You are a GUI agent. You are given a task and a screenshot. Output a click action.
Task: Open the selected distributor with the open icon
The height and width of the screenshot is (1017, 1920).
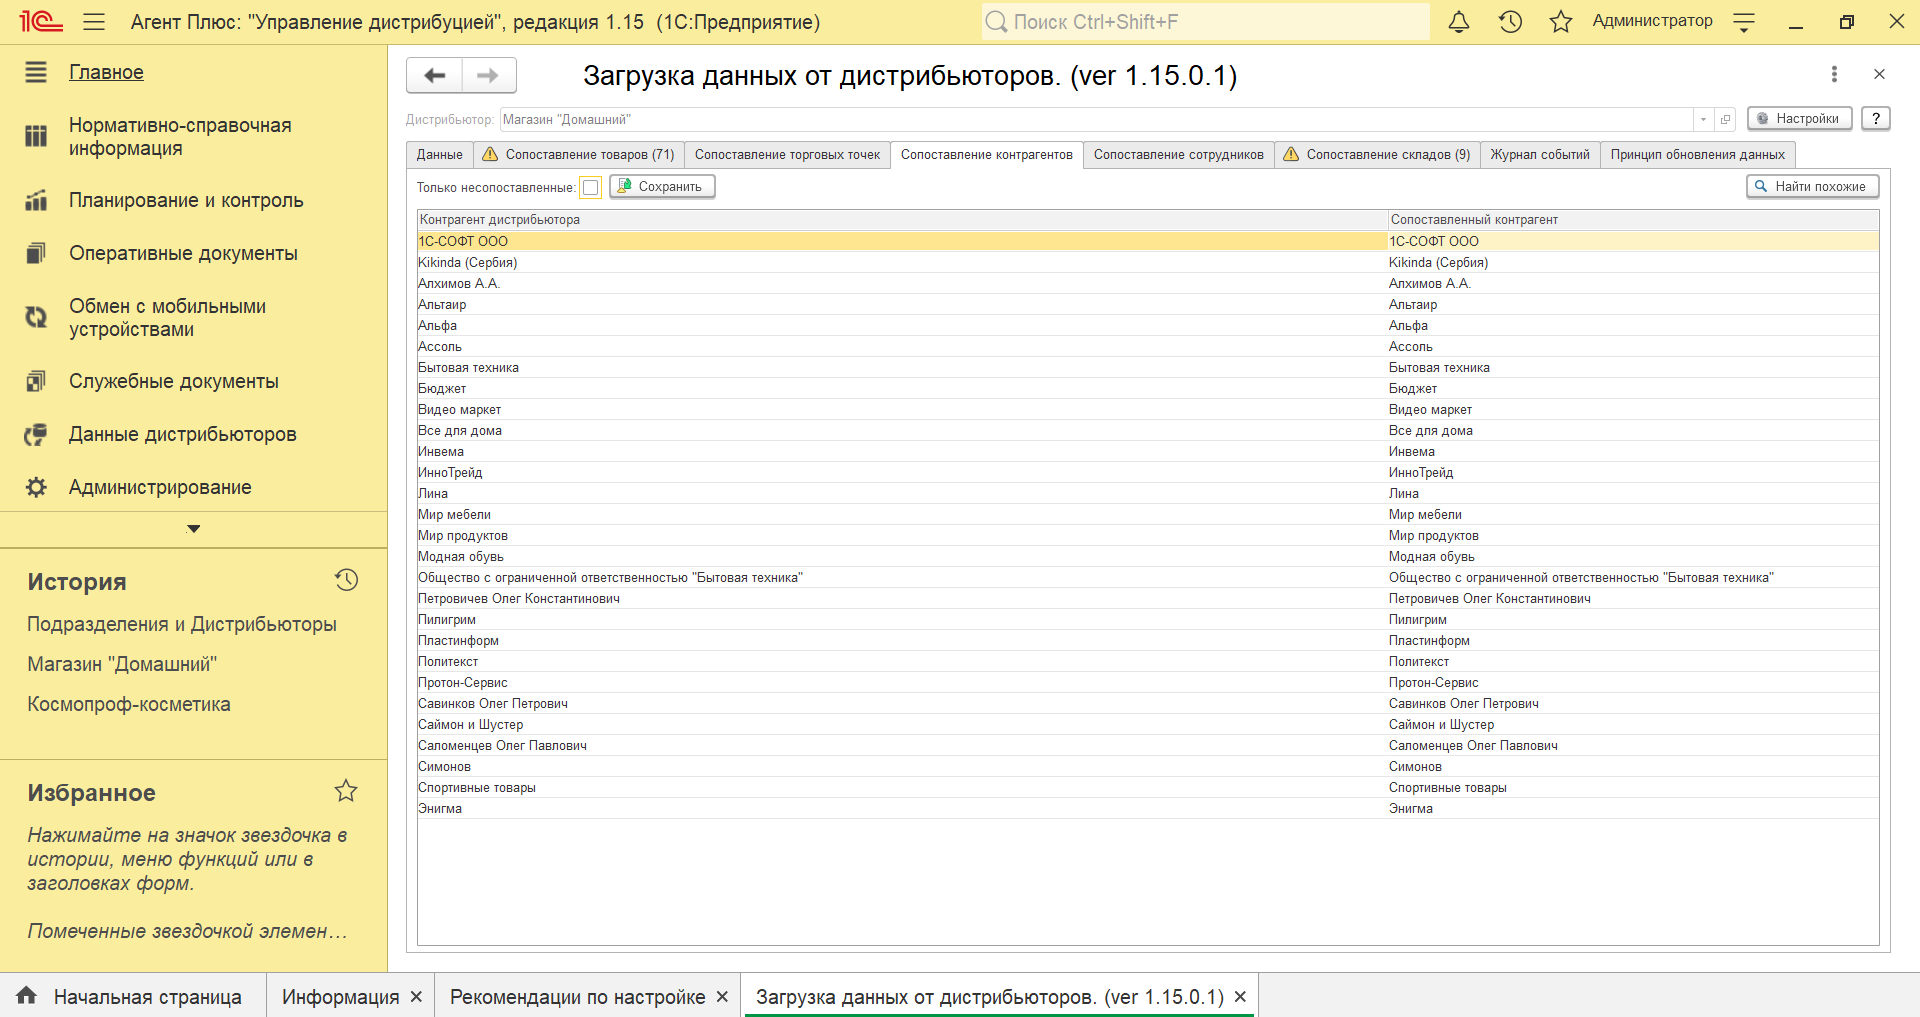pos(1725,119)
